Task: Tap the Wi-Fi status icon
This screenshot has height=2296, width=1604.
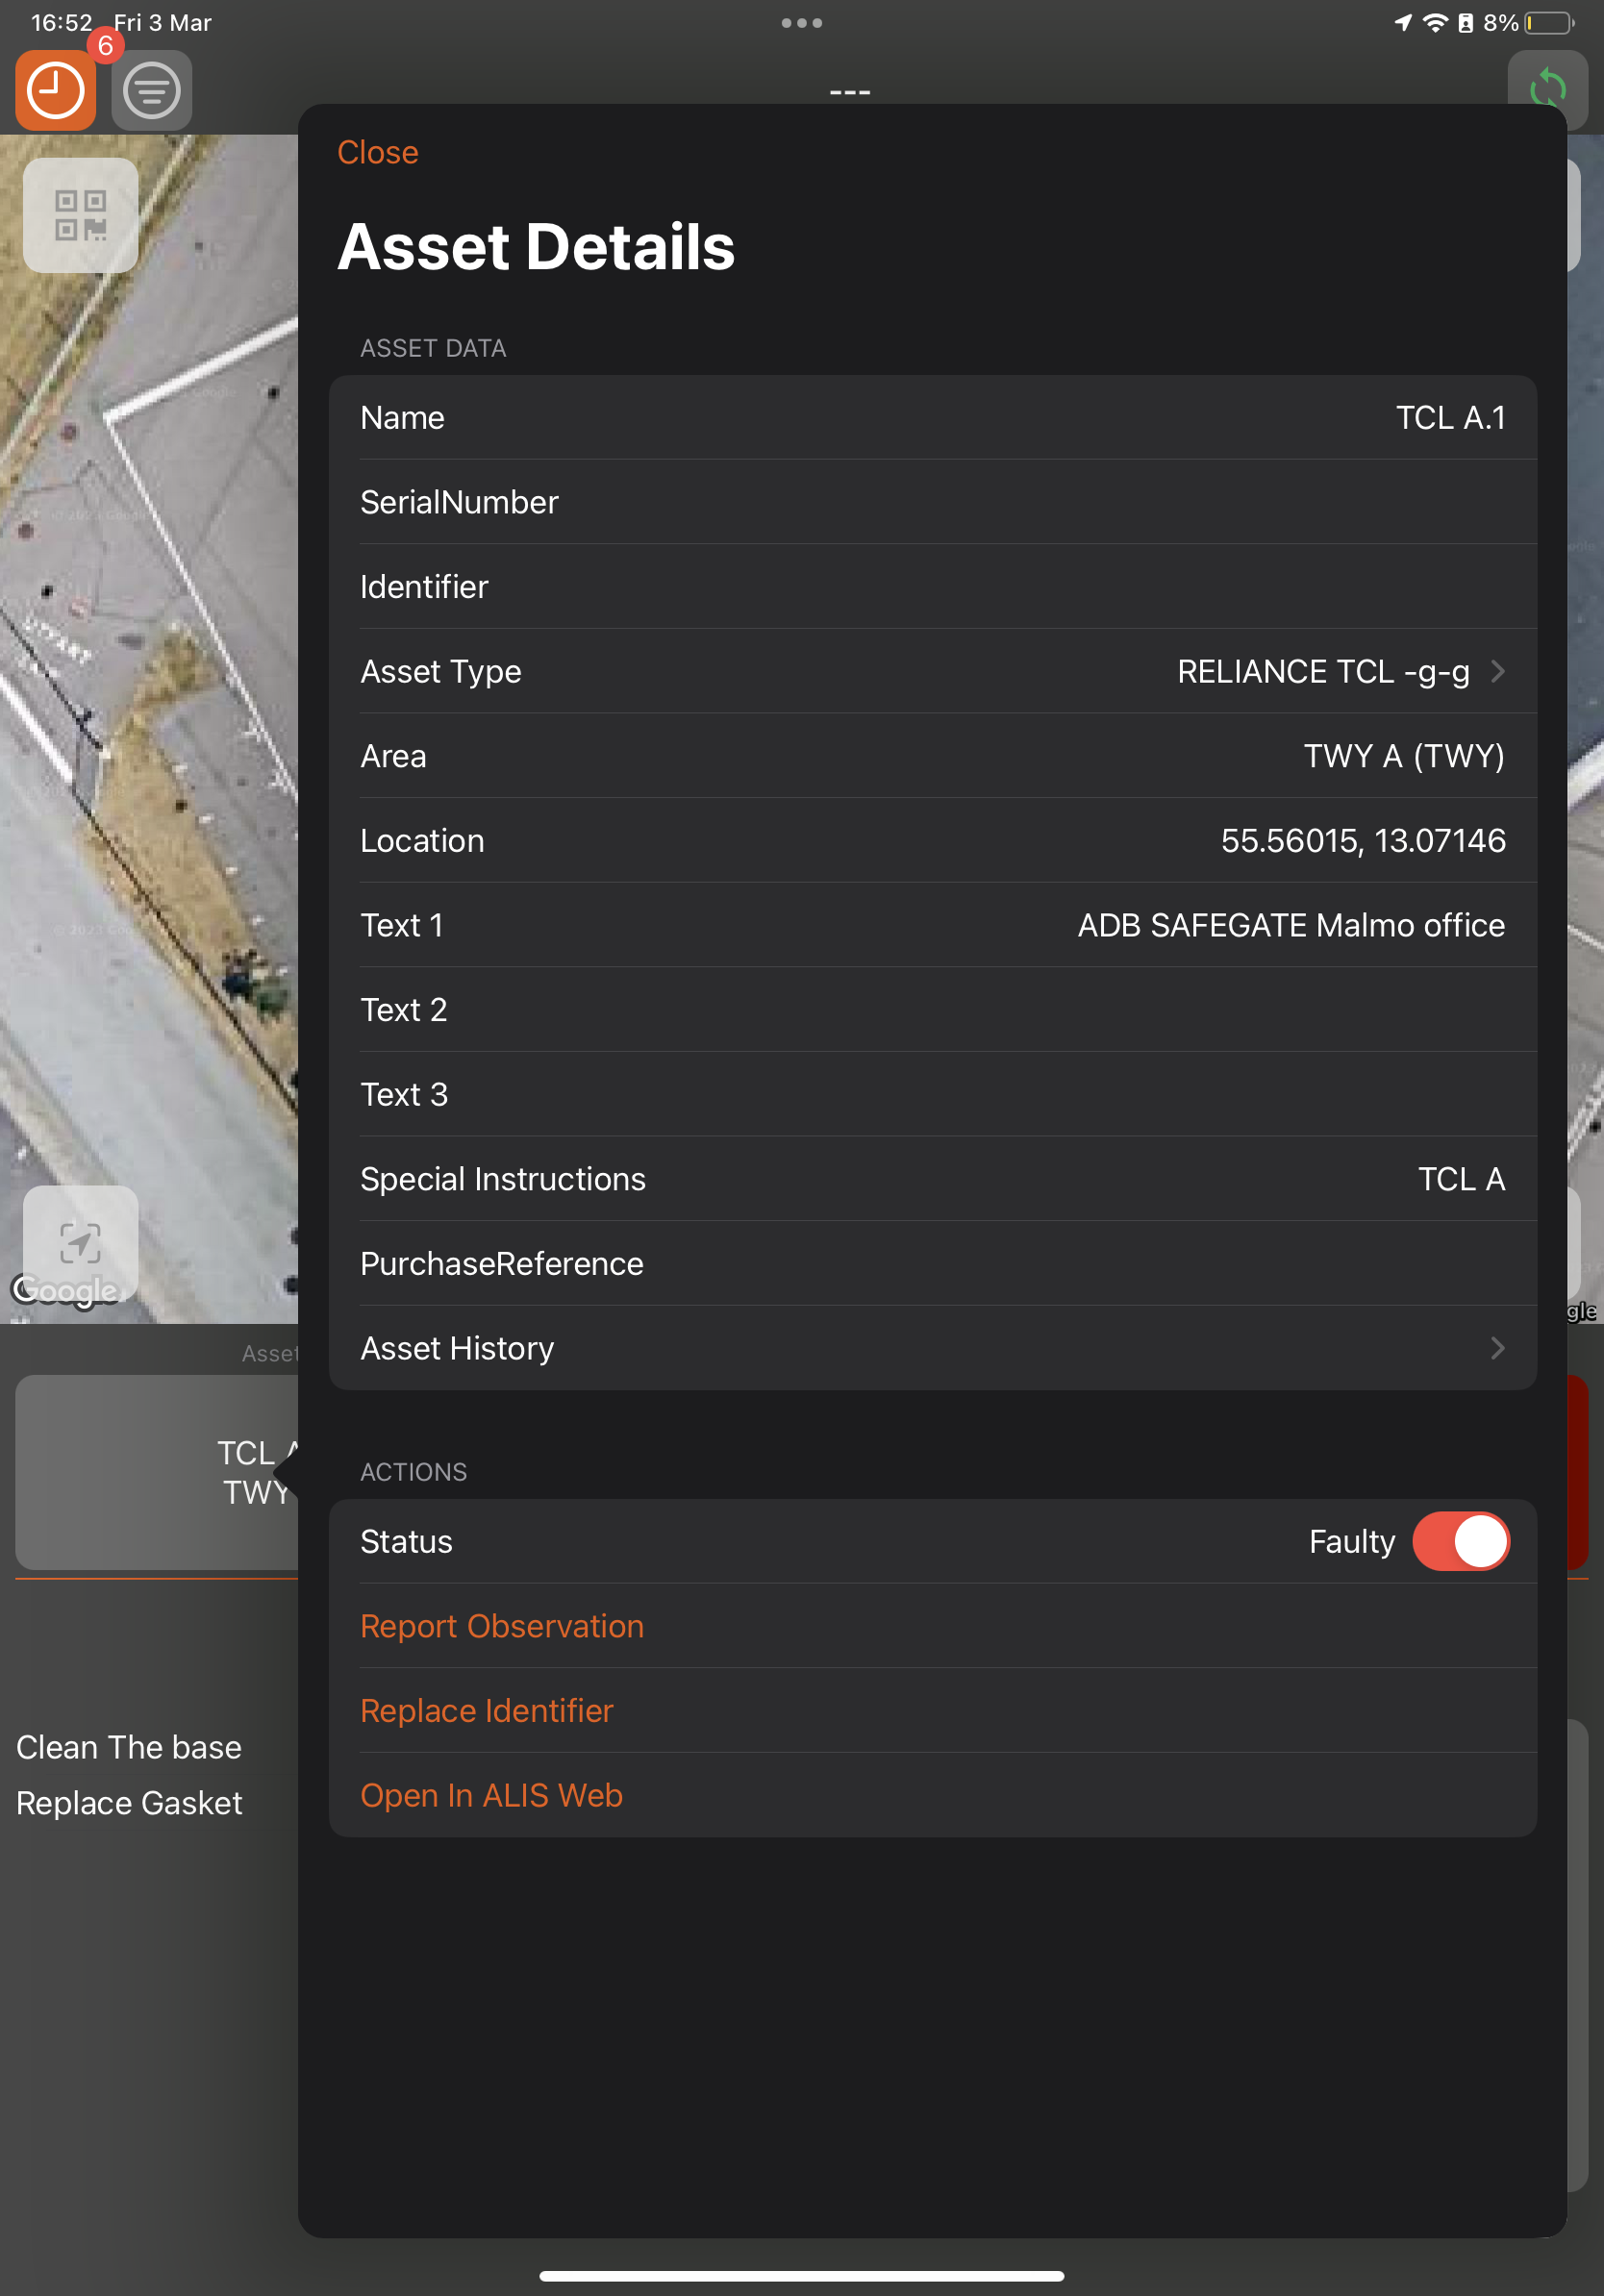Action: pyautogui.click(x=1434, y=23)
